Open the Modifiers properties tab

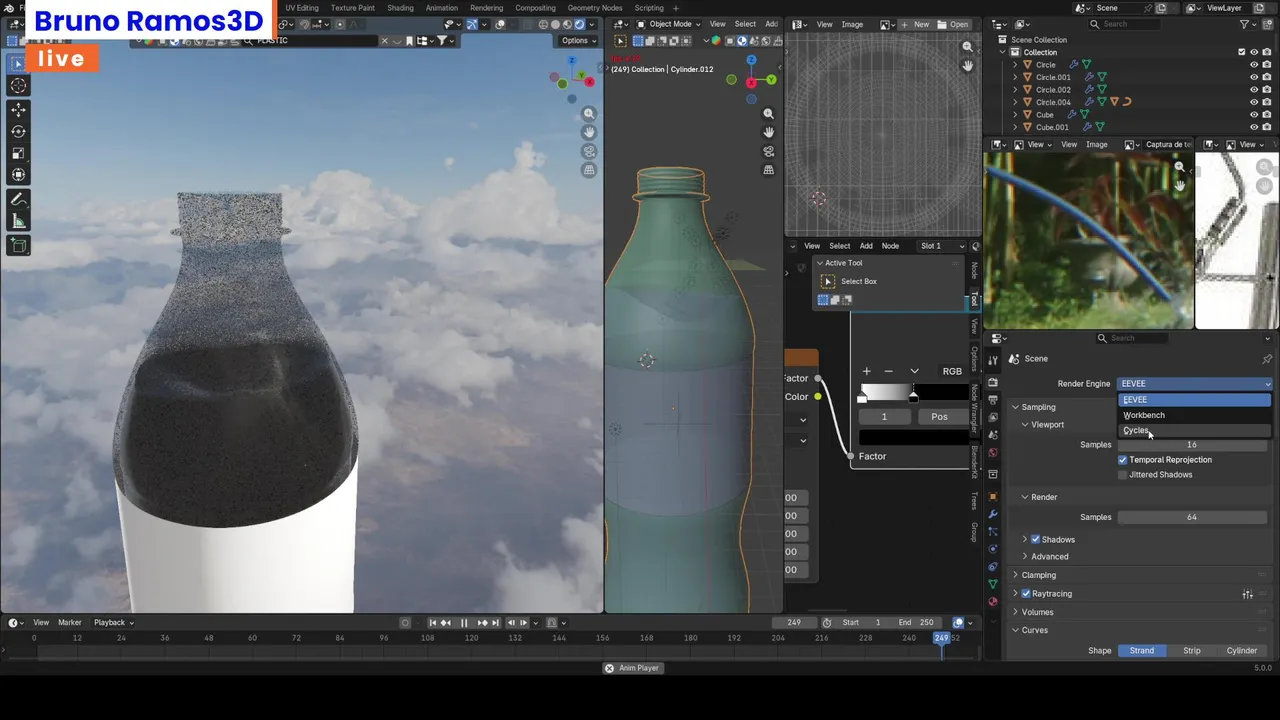[993, 514]
